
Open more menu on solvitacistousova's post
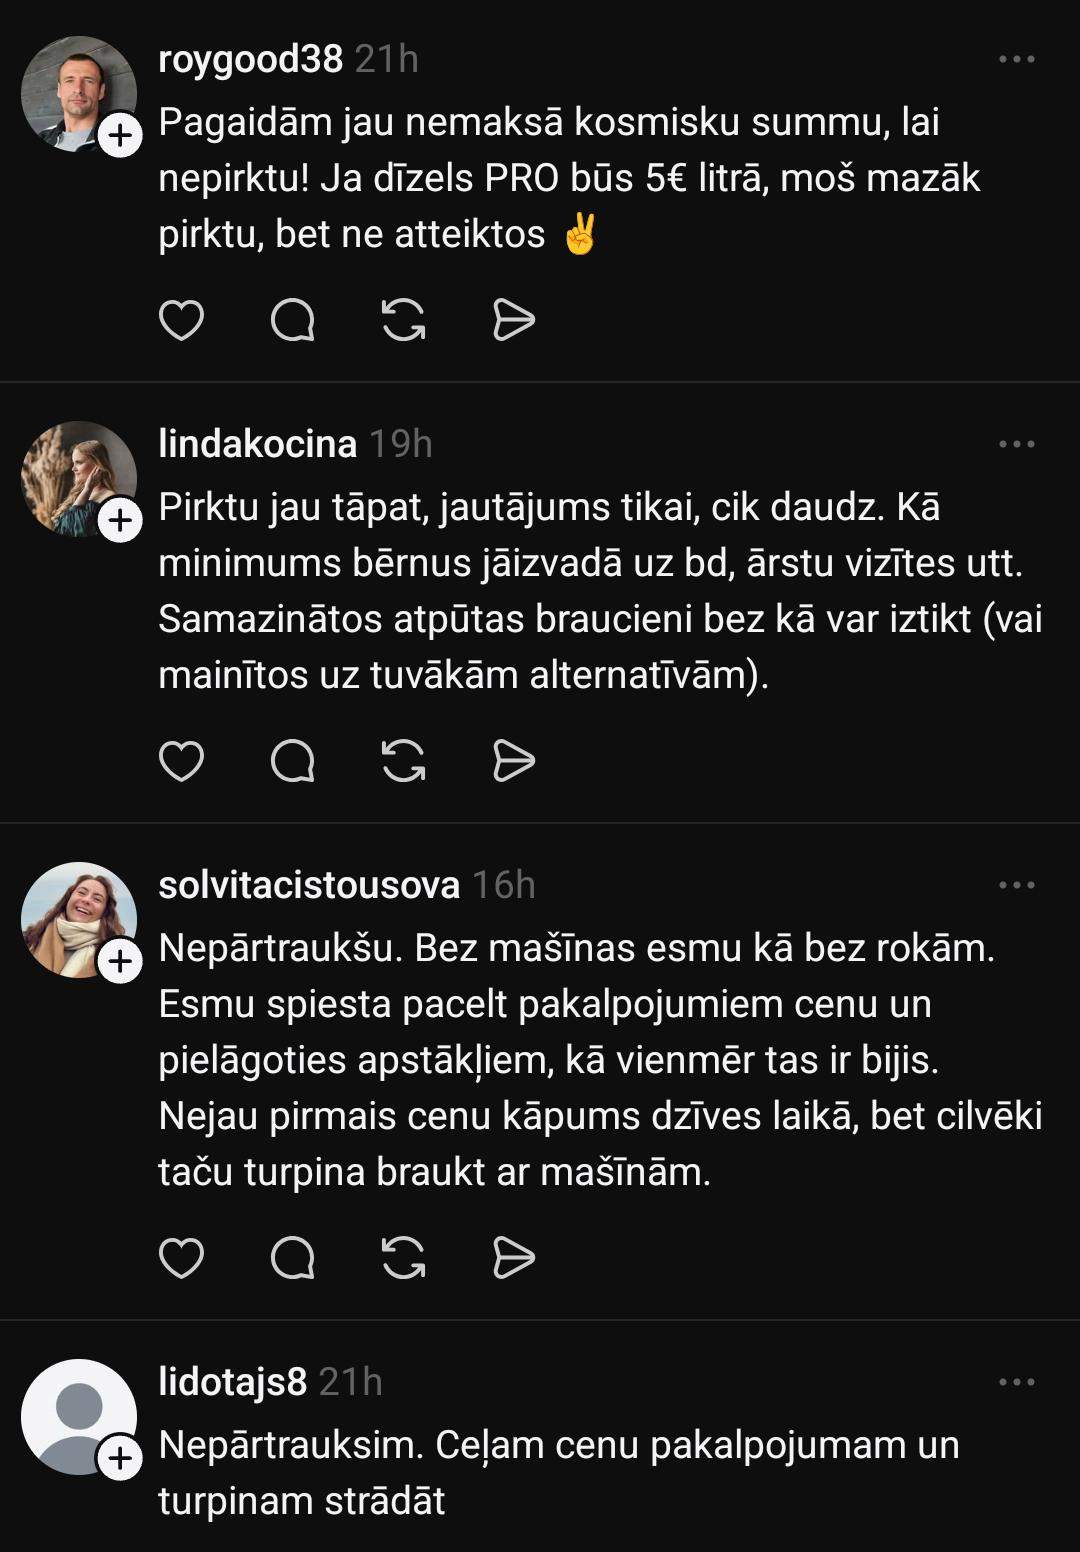click(x=1017, y=885)
